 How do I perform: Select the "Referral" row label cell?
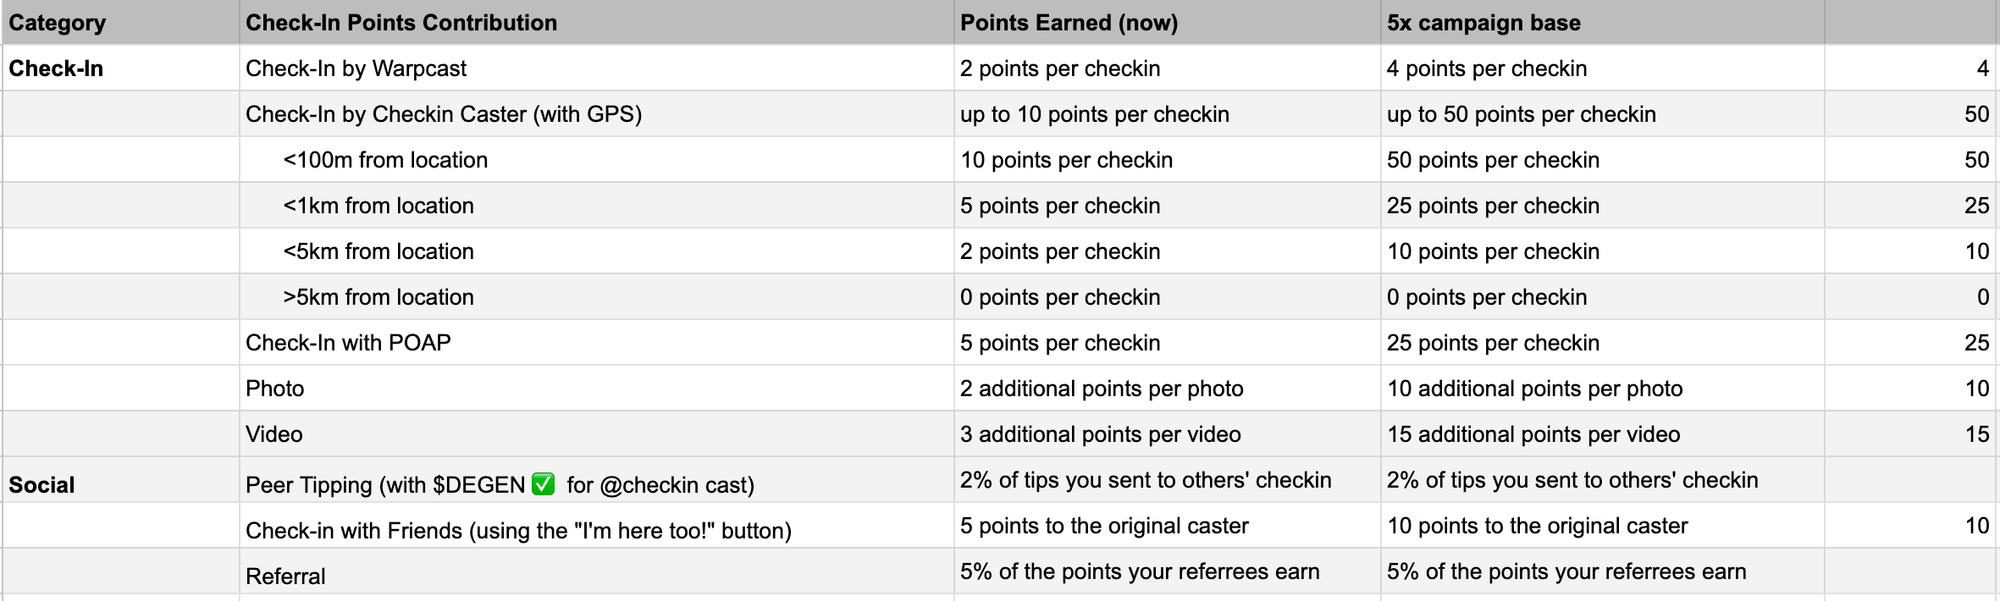coord(285,576)
